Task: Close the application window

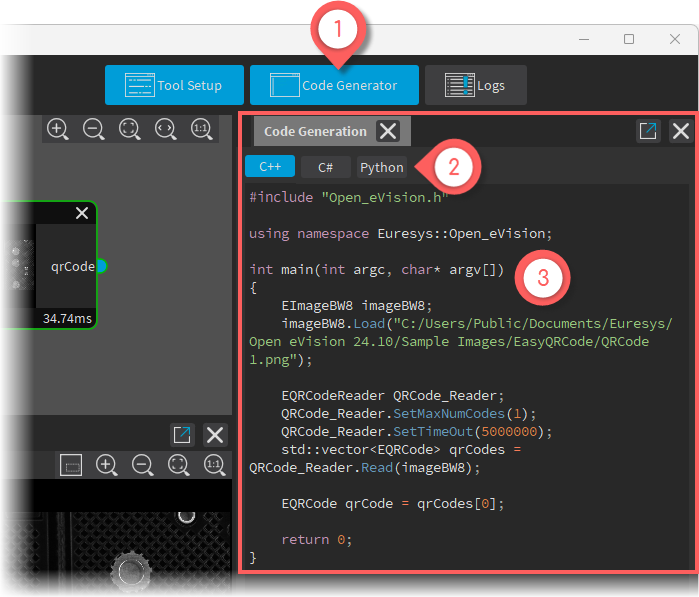Action: point(675,39)
